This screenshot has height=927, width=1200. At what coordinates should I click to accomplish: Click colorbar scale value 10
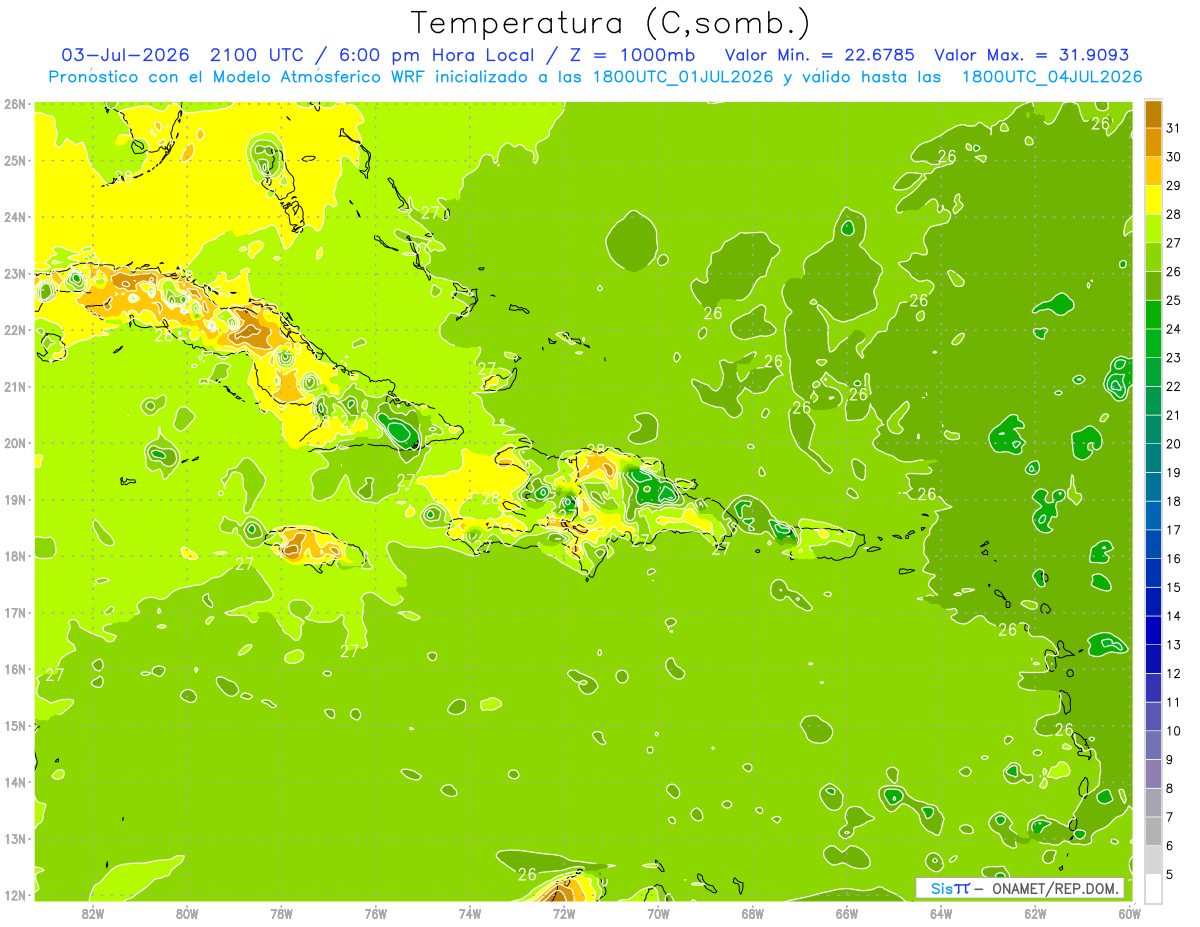pos(1173,731)
